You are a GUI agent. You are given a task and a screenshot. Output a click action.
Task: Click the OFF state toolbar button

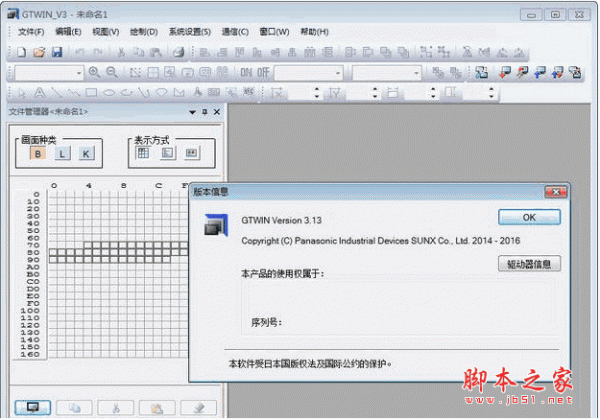pyautogui.click(x=263, y=72)
